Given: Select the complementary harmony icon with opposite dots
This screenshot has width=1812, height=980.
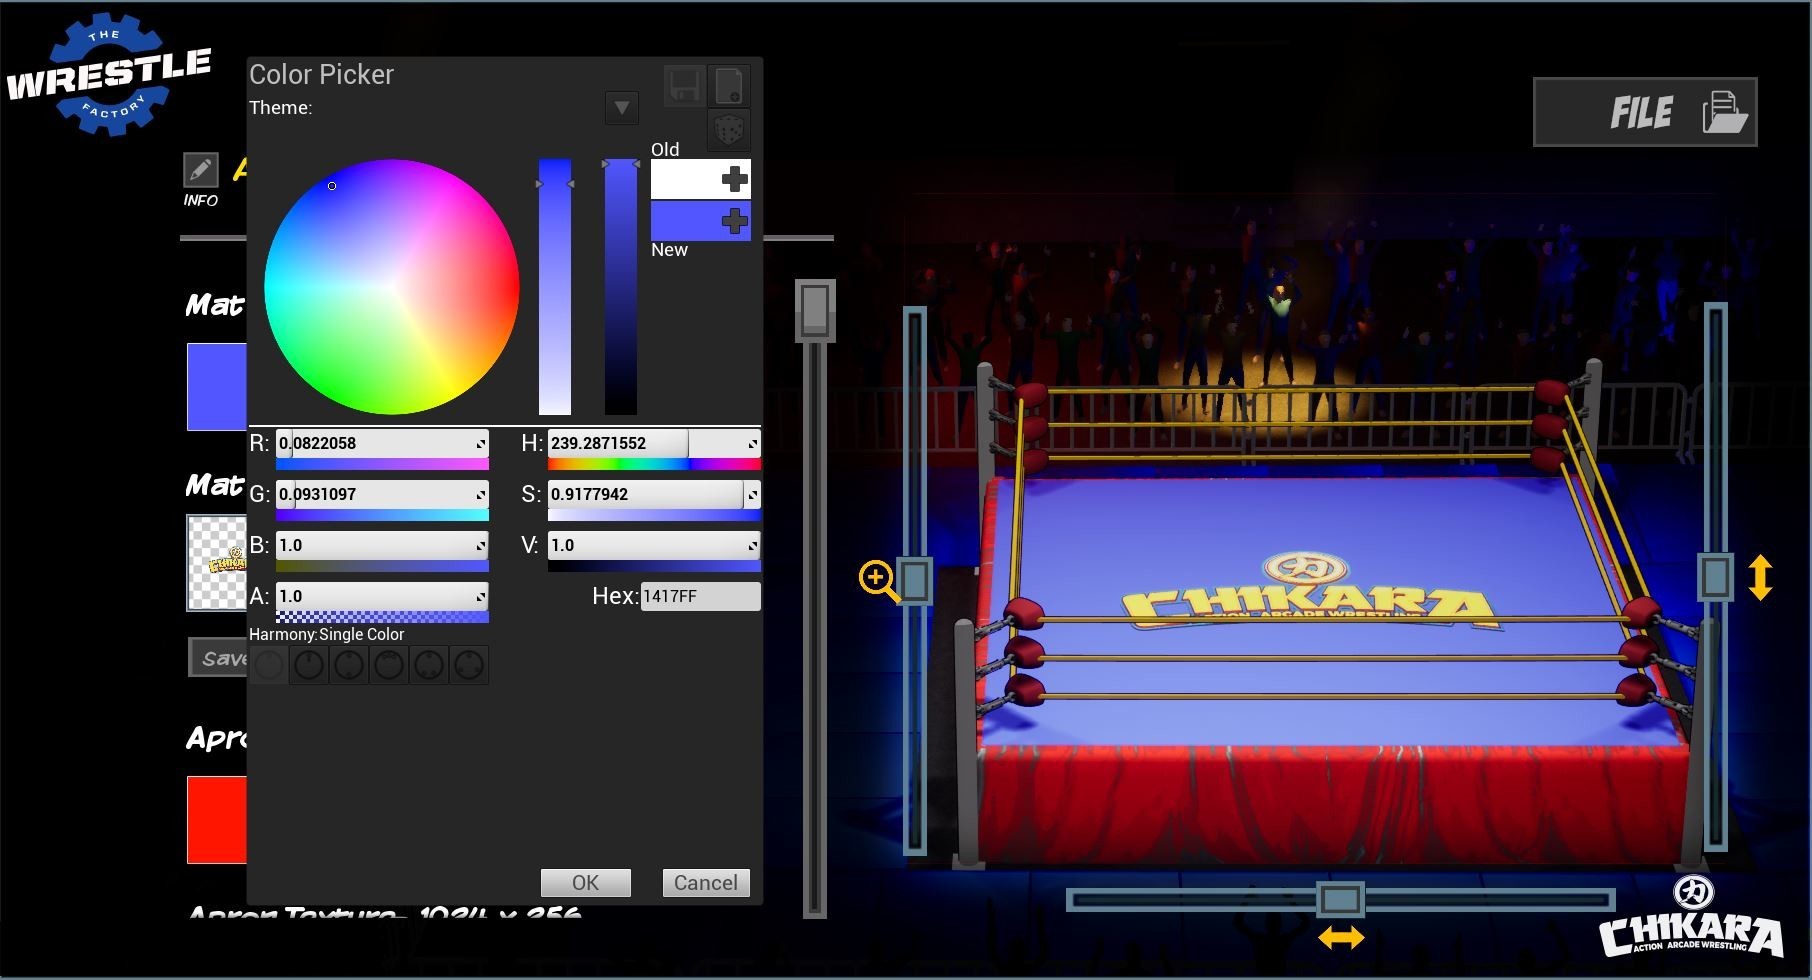Looking at the screenshot, I should click(349, 665).
